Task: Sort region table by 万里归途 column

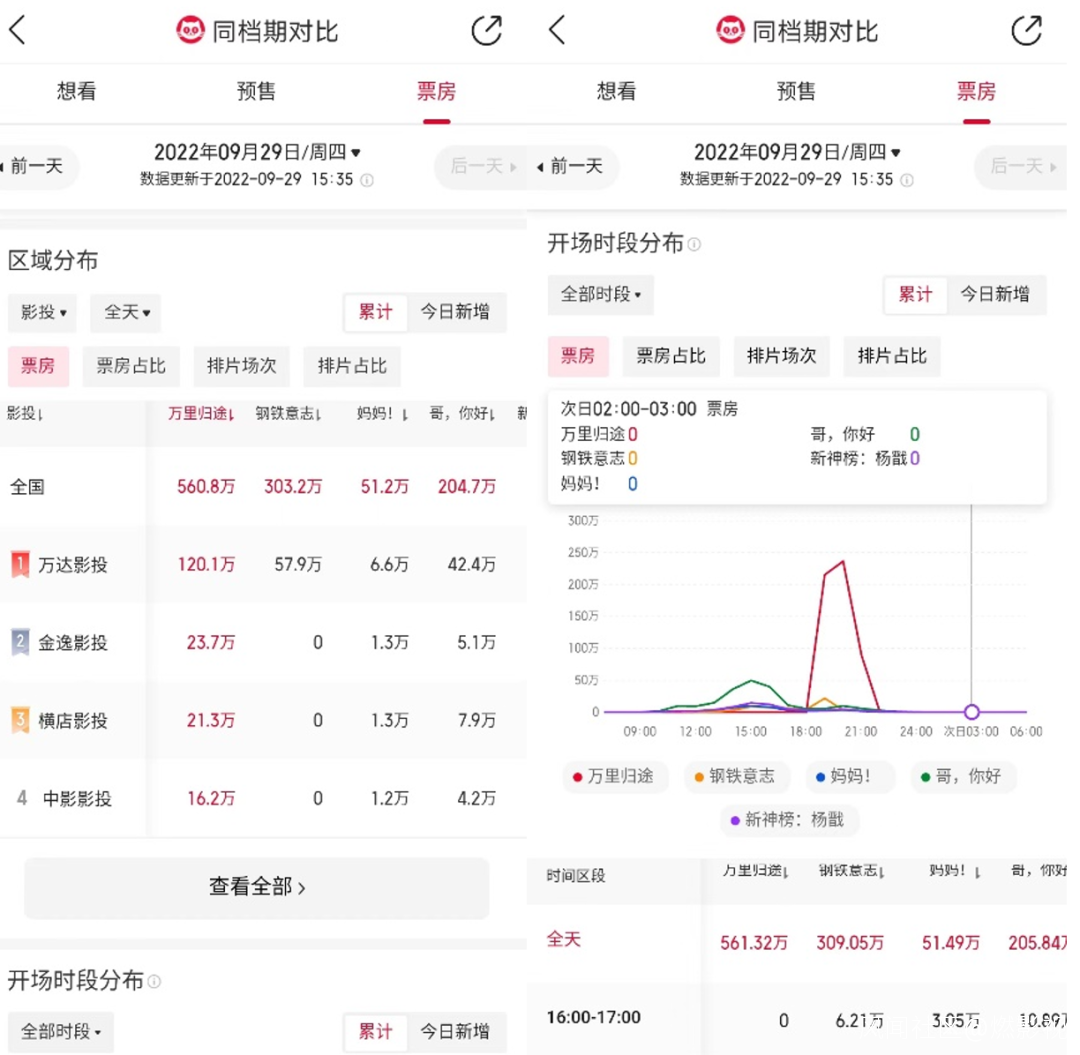Action: pos(201,413)
